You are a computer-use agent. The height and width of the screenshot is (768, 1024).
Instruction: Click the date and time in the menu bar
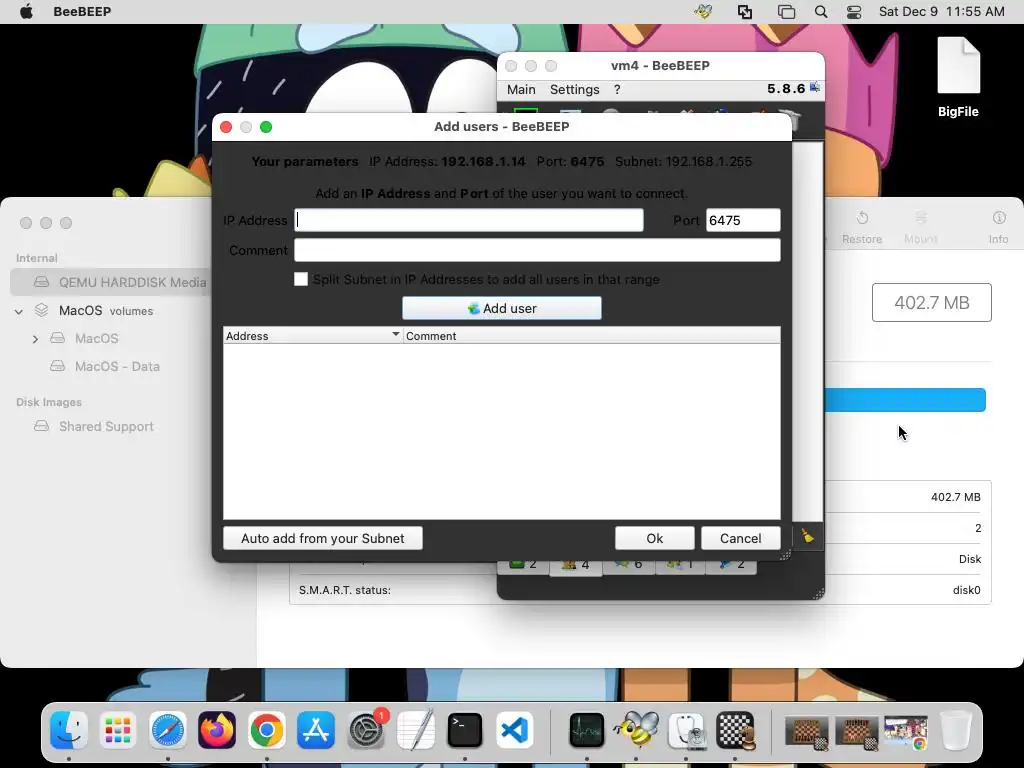click(x=941, y=12)
